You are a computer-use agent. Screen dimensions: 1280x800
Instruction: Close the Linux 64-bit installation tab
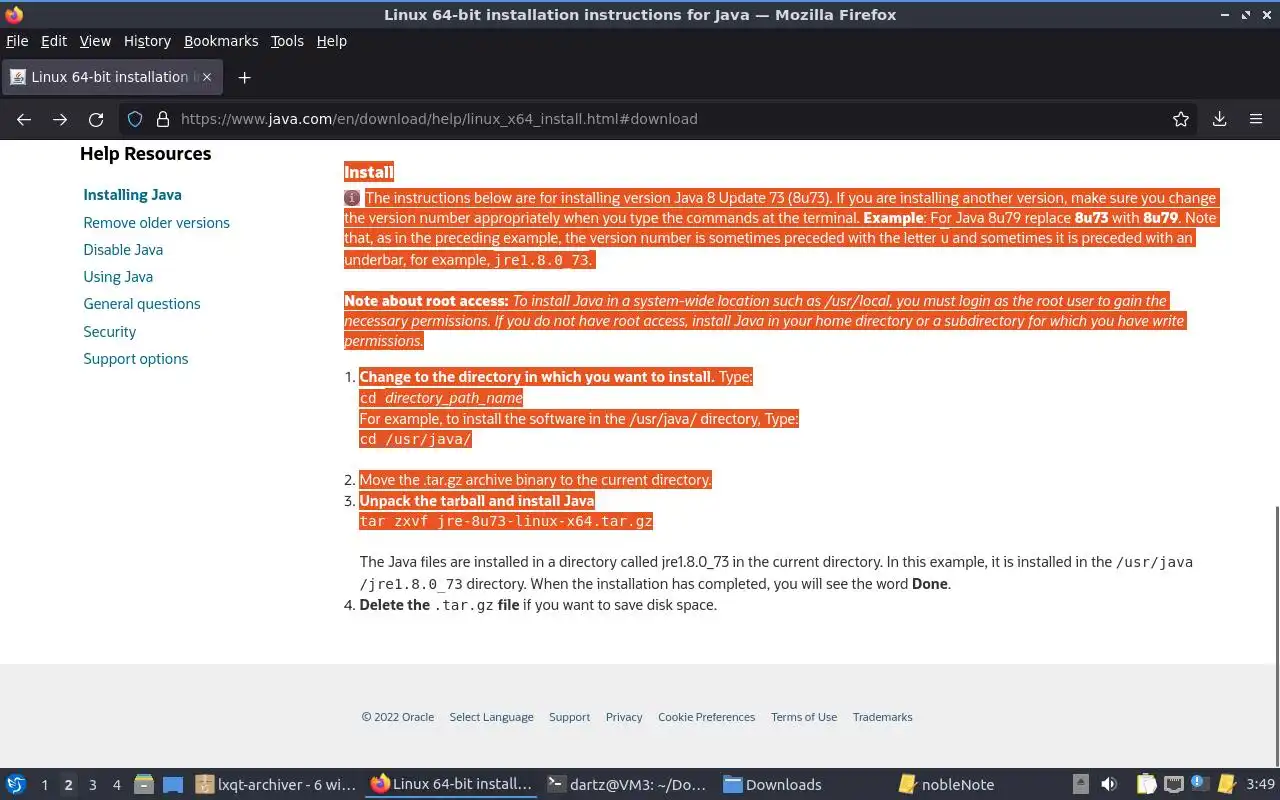207,77
